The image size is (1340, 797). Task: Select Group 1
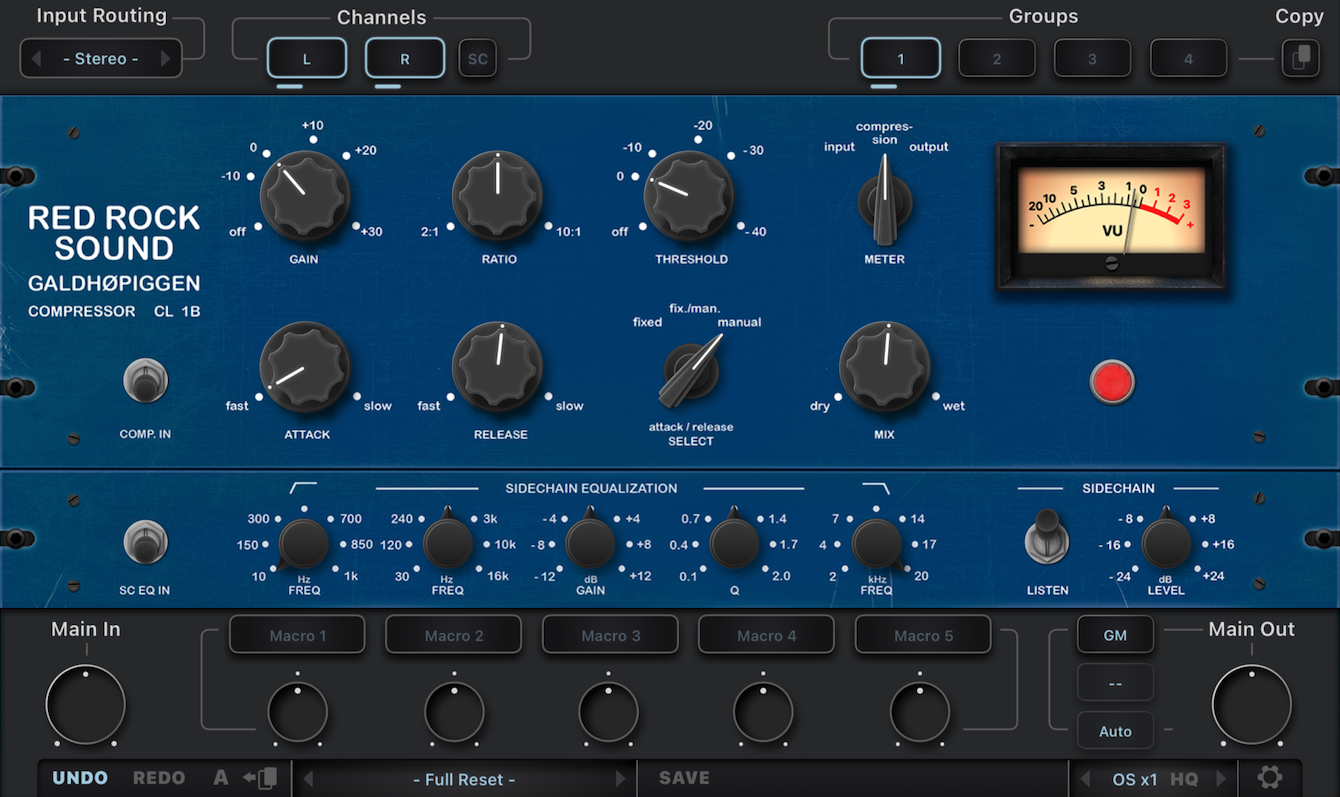point(901,59)
